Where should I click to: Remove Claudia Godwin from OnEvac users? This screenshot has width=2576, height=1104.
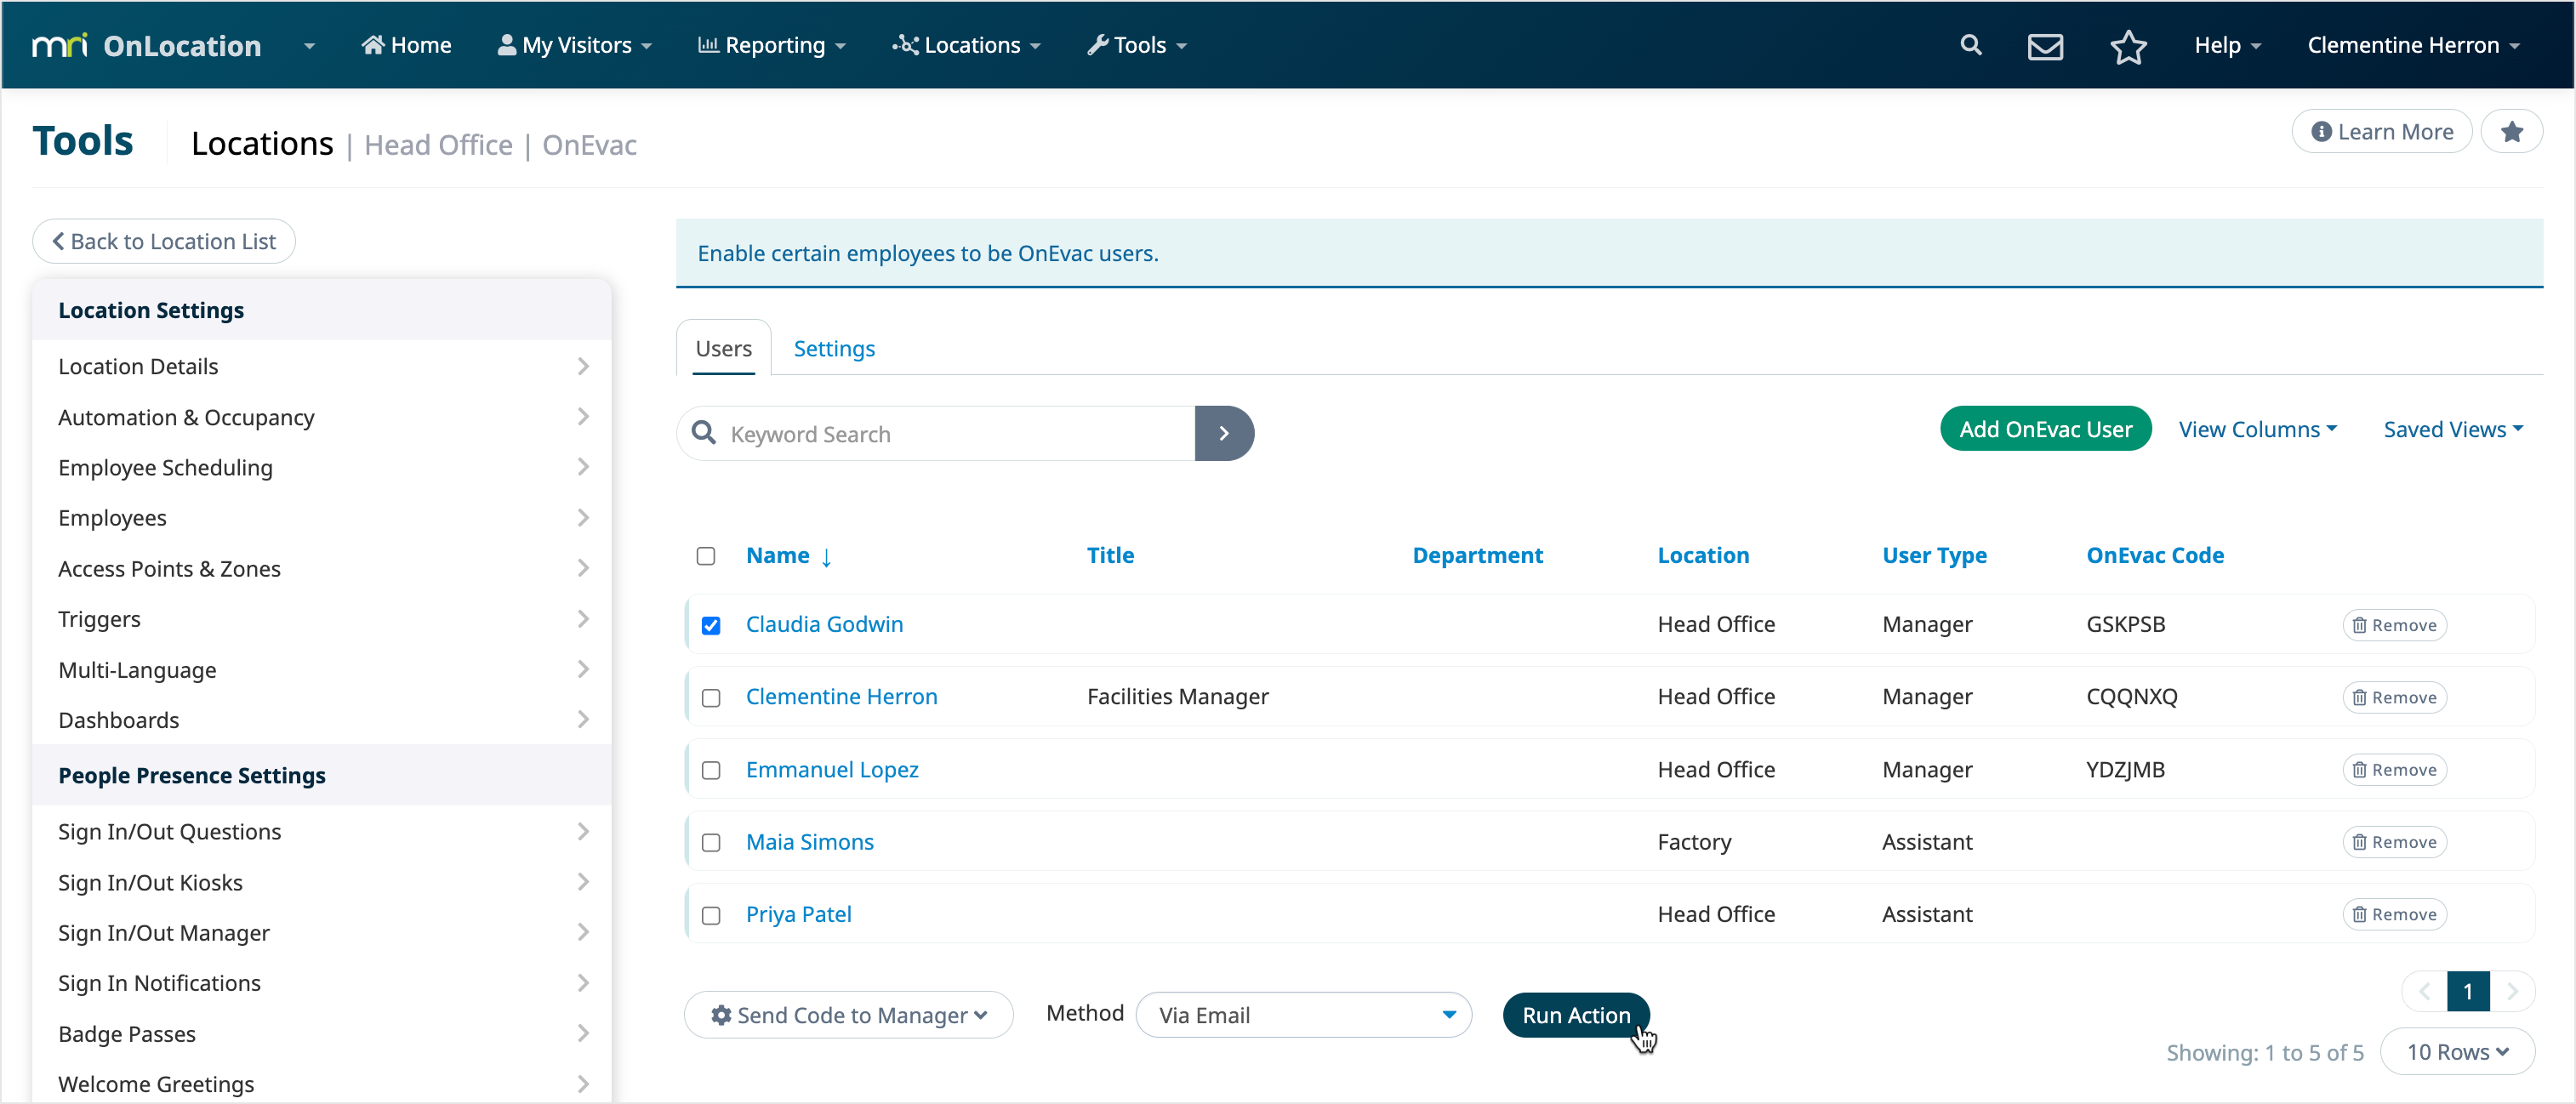coord(2394,625)
